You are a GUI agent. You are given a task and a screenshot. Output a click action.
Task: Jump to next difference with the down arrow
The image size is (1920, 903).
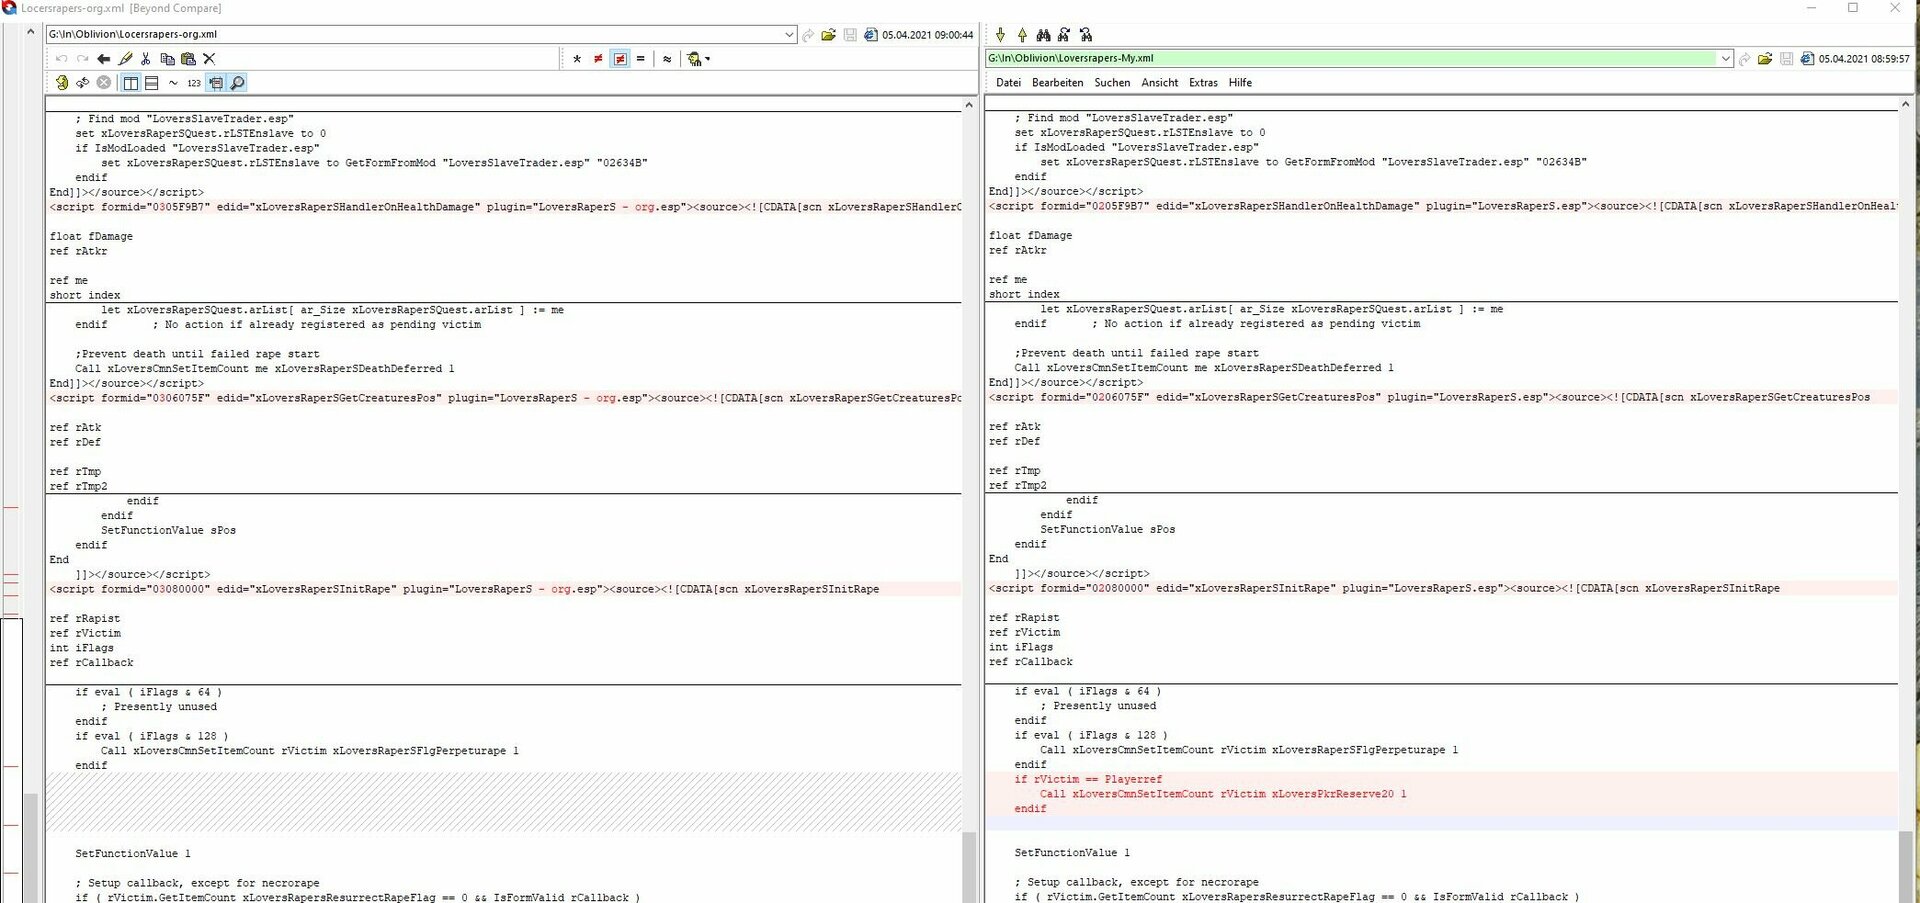click(1000, 35)
